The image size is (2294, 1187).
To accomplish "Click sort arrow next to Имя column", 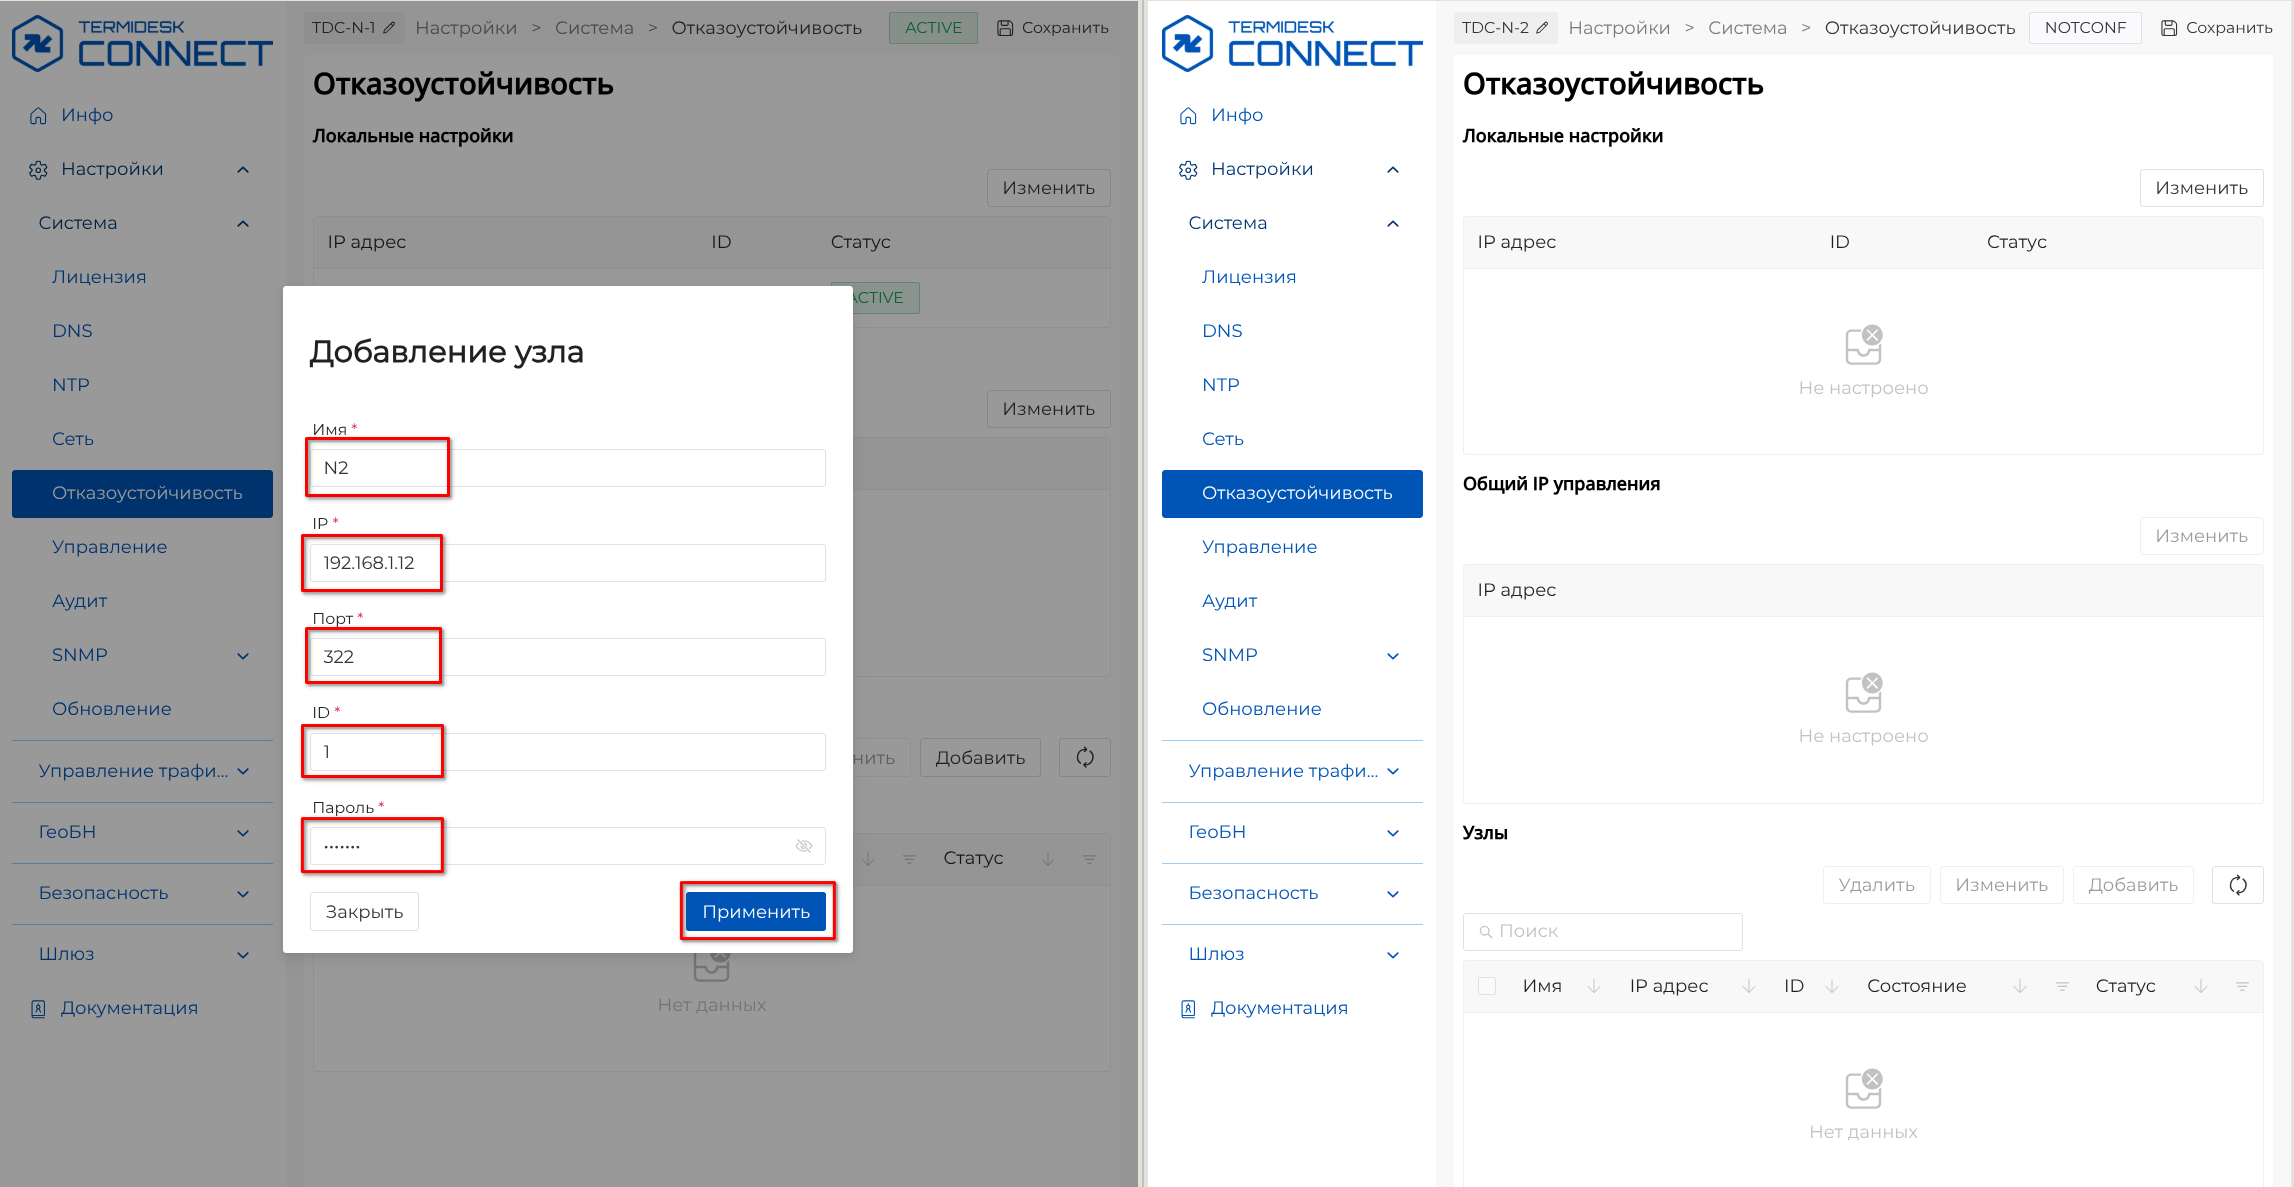I will click(1594, 986).
